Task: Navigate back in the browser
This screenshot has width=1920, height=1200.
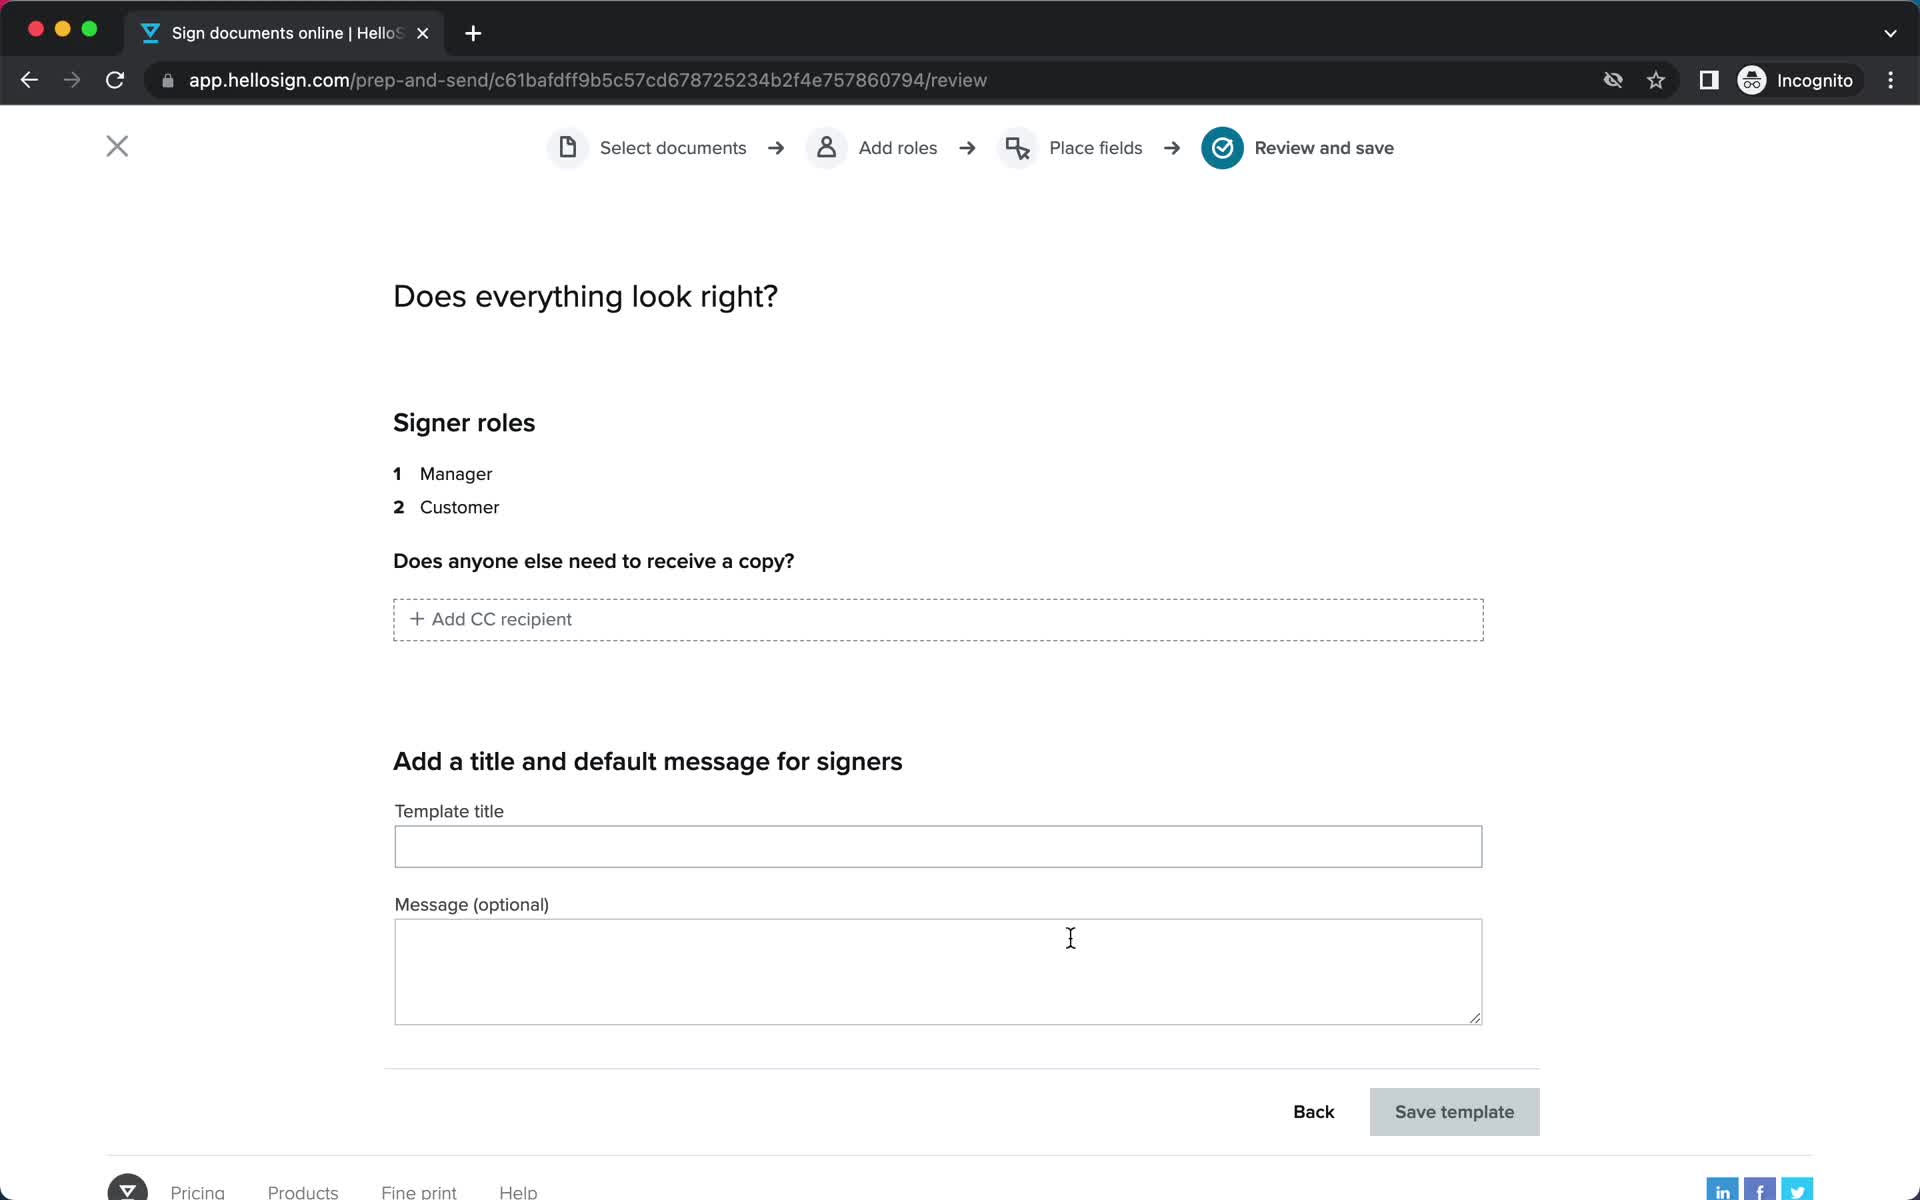Action: pyautogui.click(x=29, y=80)
